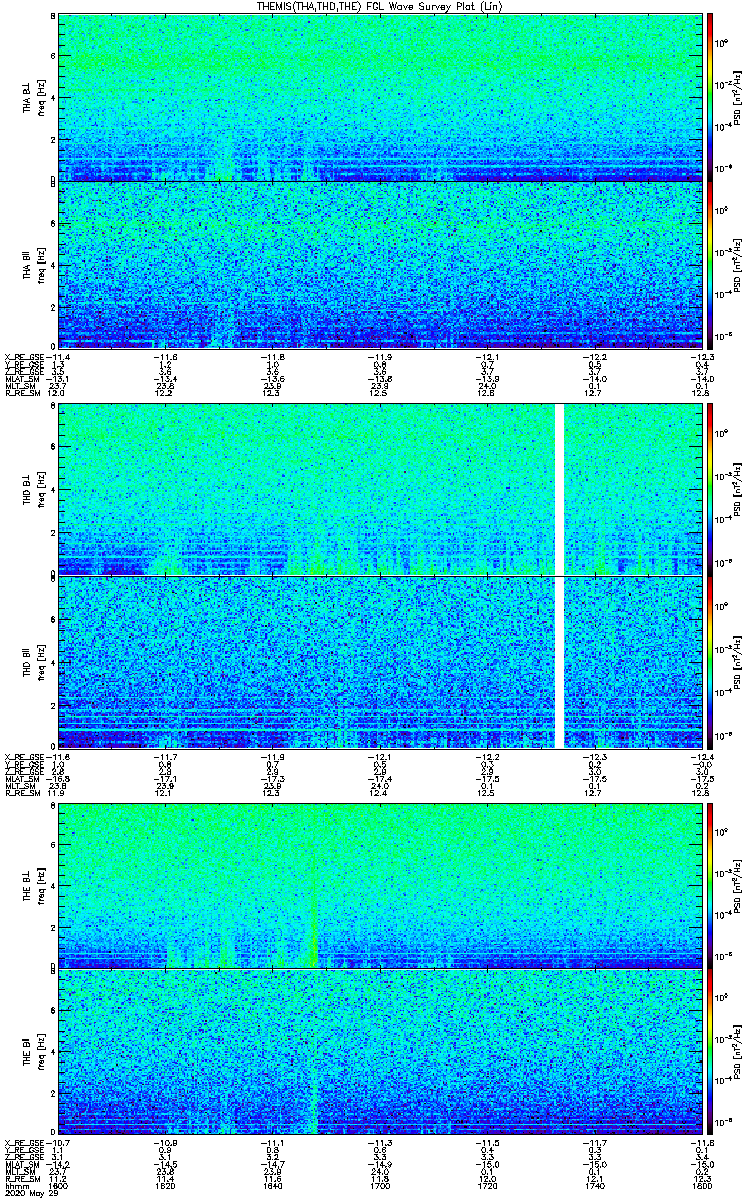The width and height of the screenshot is (750, 1200).
Task: Click the 1620 time tick label
Action: point(166,1184)
